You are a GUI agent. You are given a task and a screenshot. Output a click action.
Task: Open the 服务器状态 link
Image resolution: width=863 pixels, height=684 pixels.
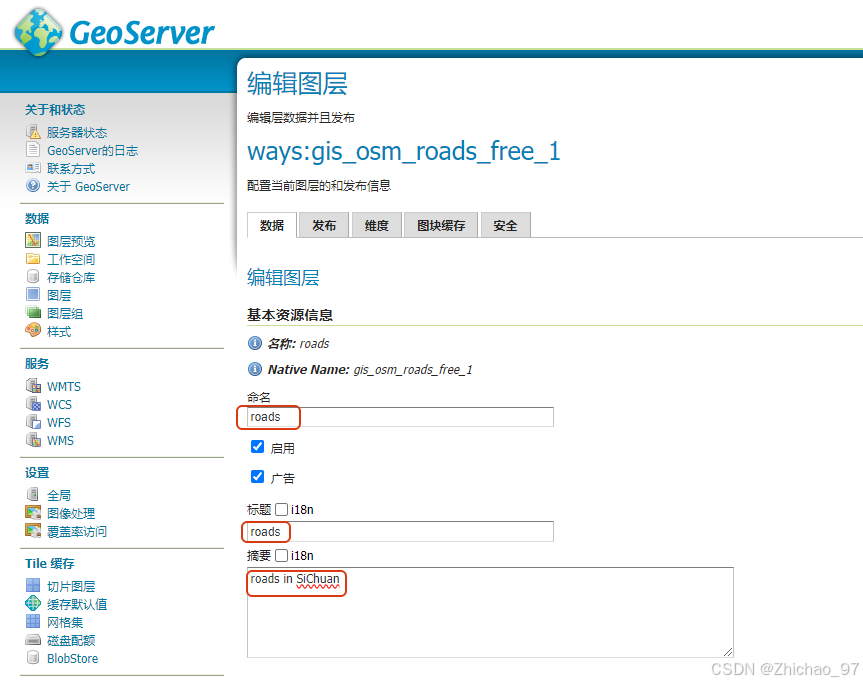[77, 133]
